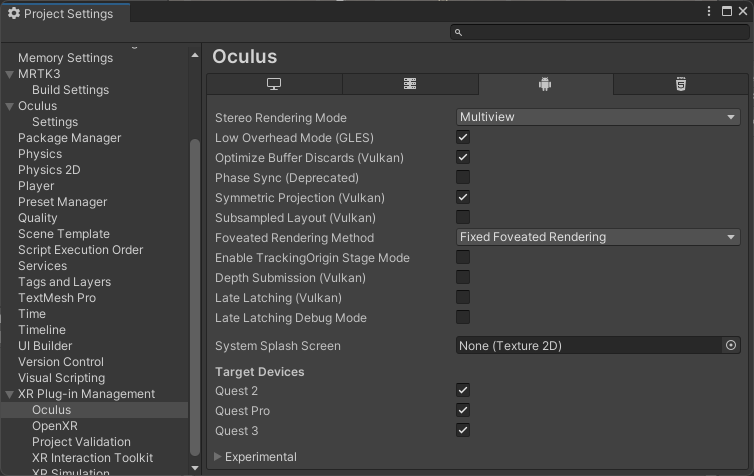The width and height of the screenshot is (754, 476).
Task: Open Script Execution Order
Action: (80, 250)
